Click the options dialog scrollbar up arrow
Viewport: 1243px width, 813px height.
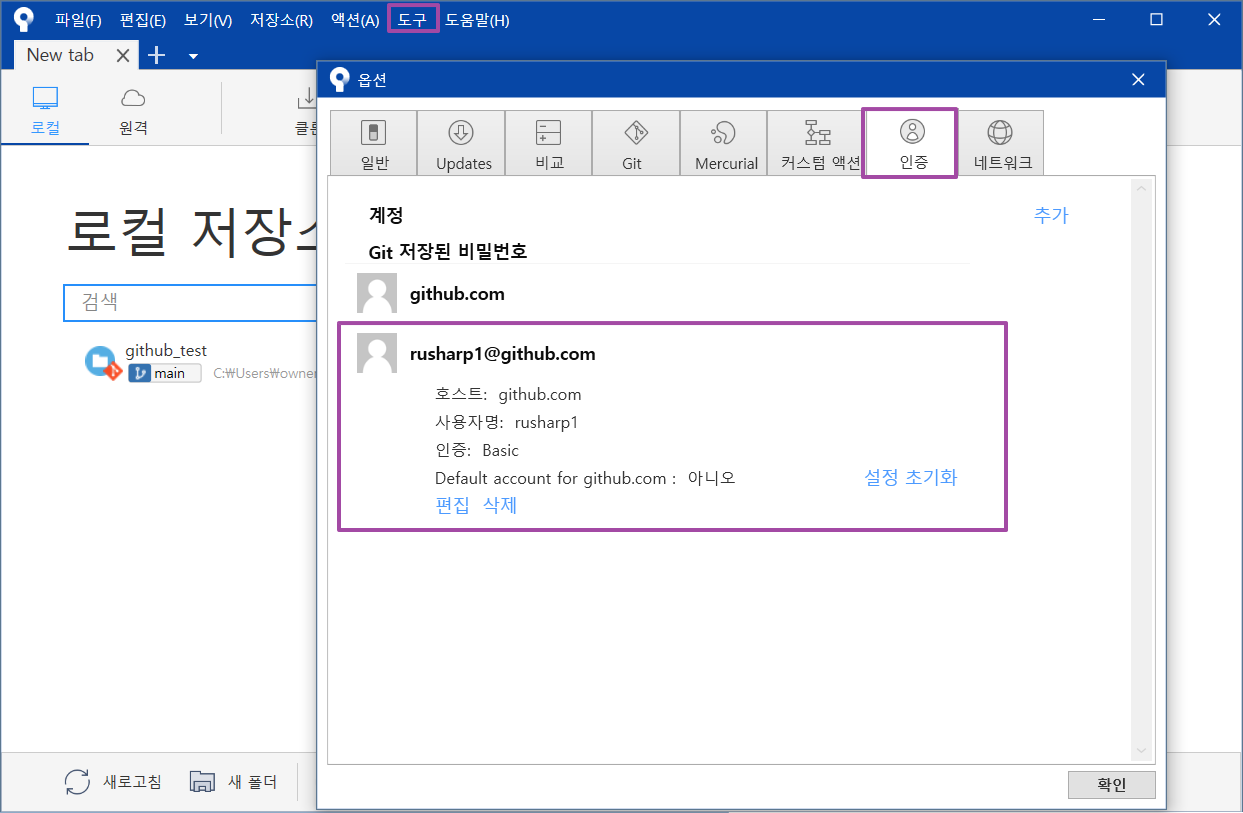[1142, 188]
